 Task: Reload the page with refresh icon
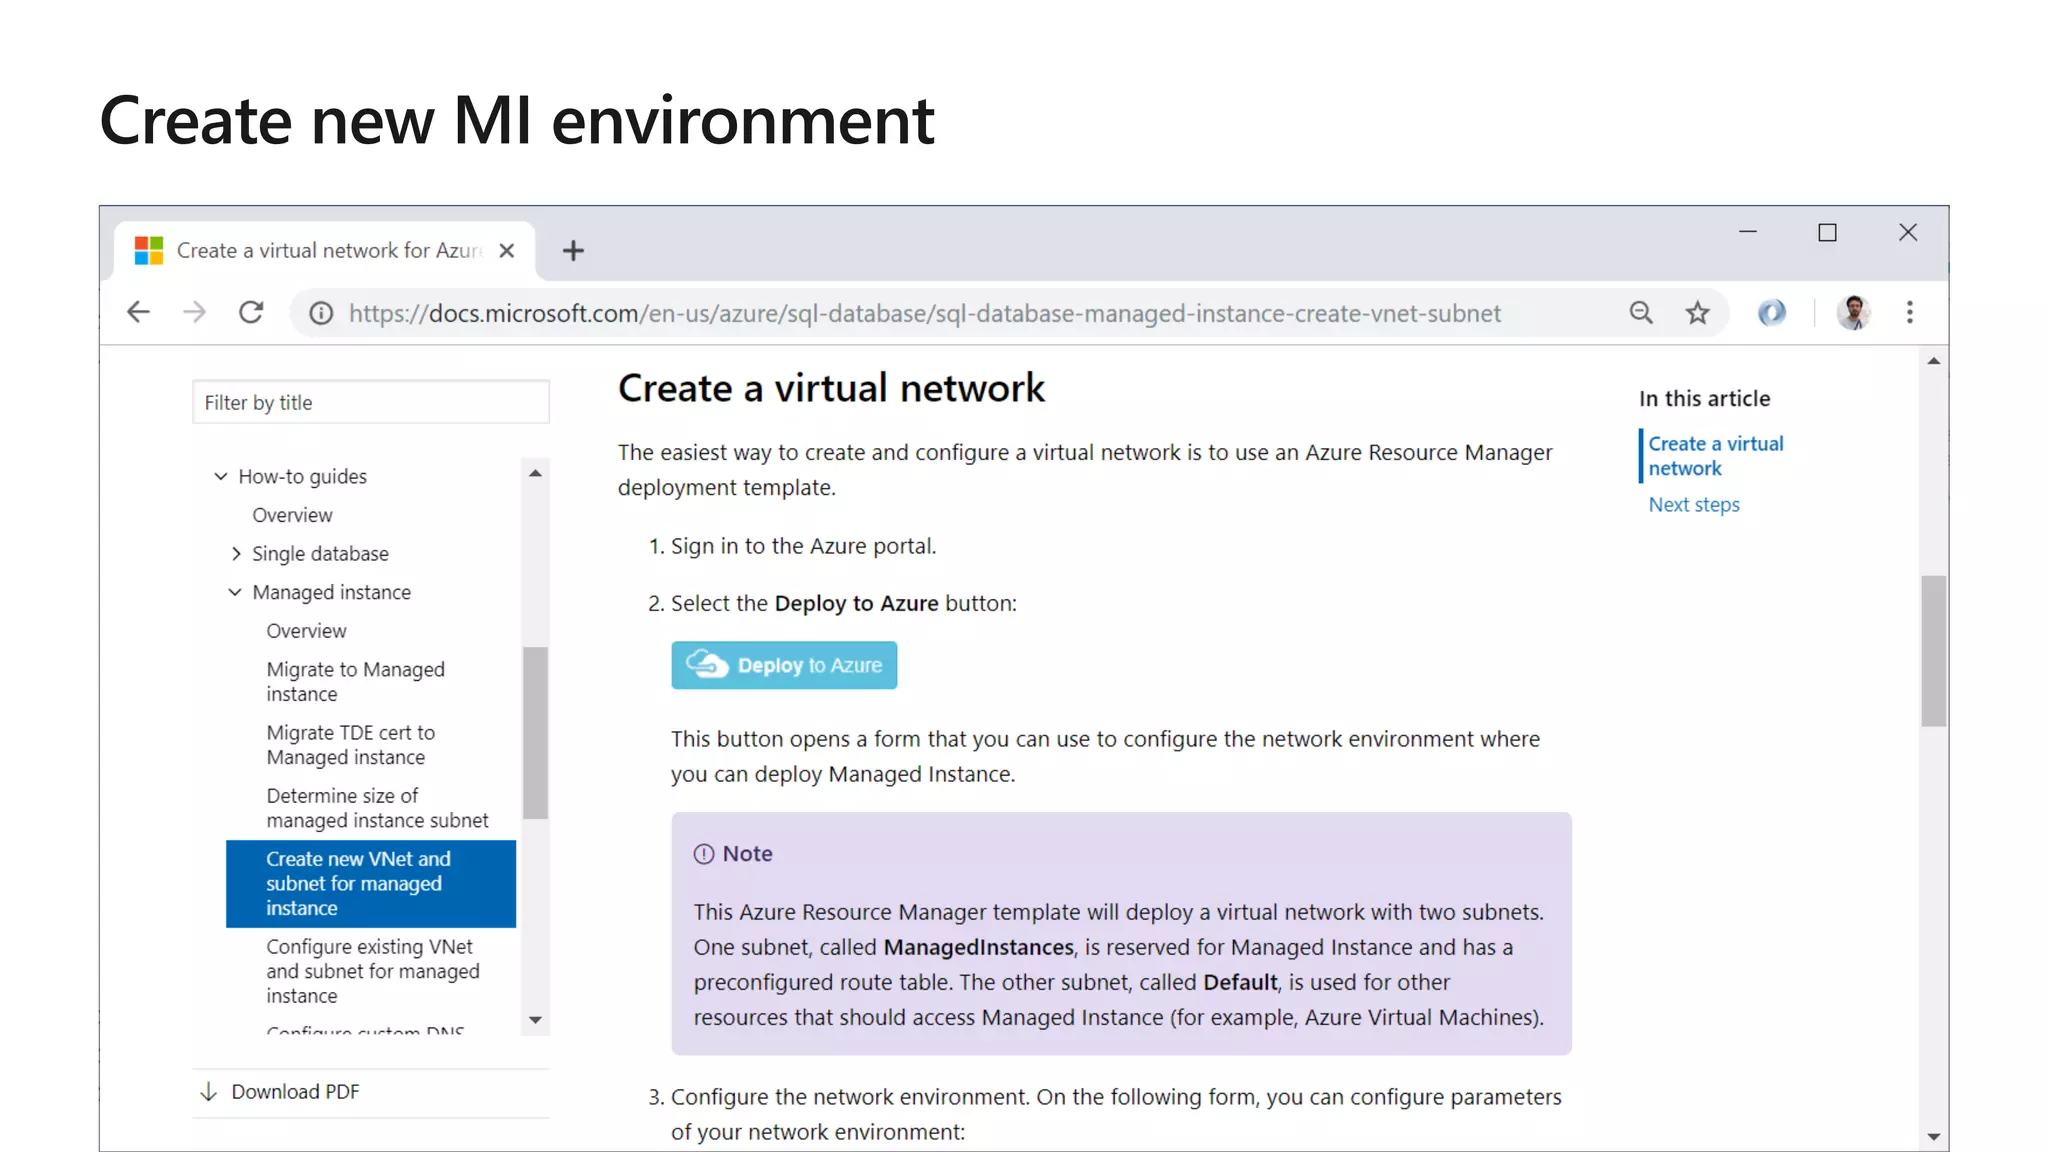click(x=251, y=313)
